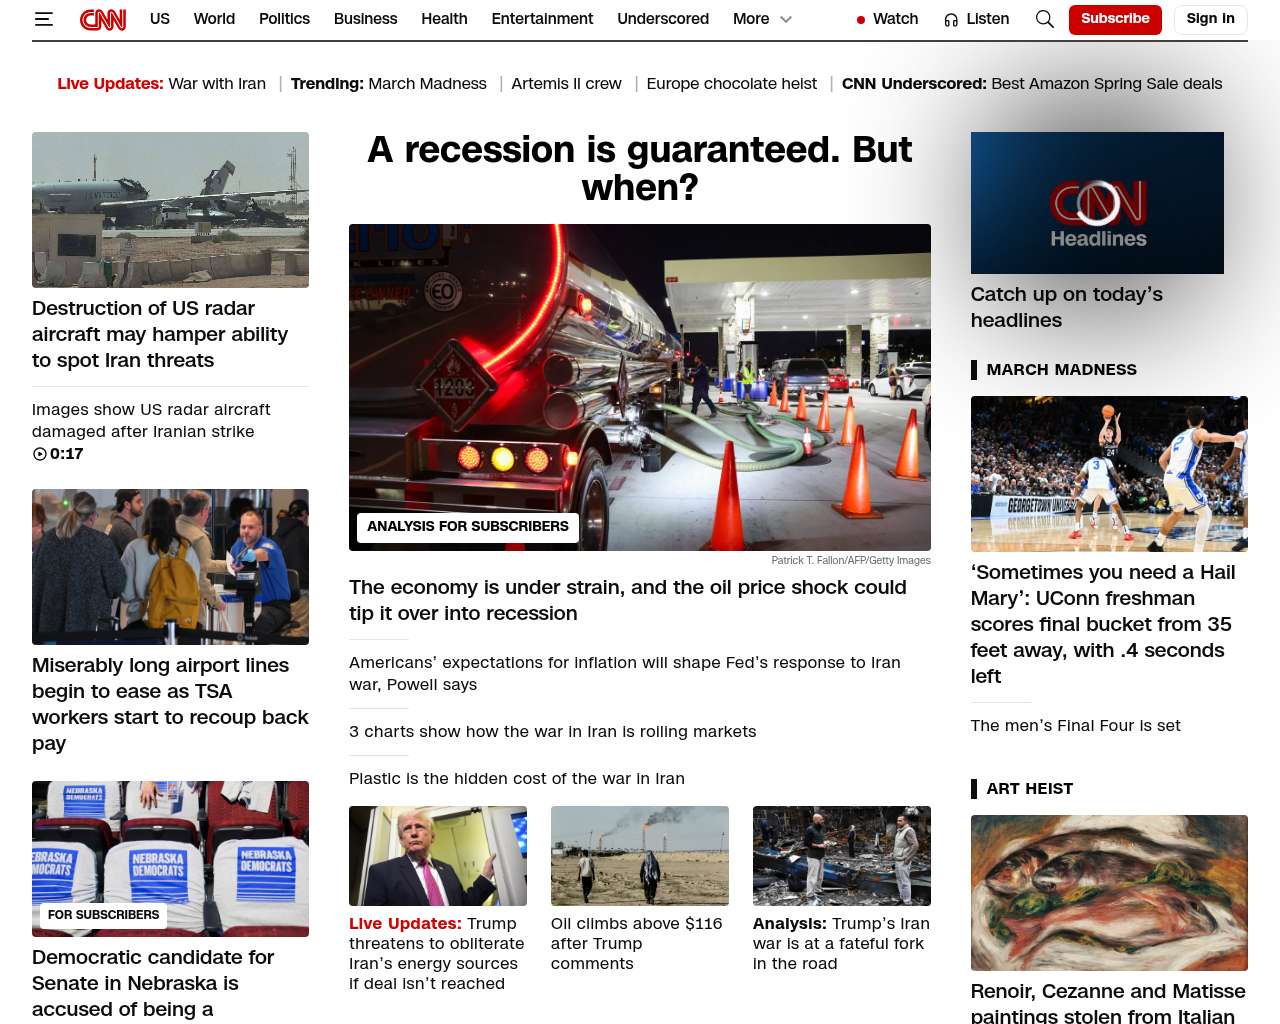Click the ANALYSIS FOR SUBSCRIBERS label
Viewport: 1280px width, 1024px height.
tap(468, 527)
